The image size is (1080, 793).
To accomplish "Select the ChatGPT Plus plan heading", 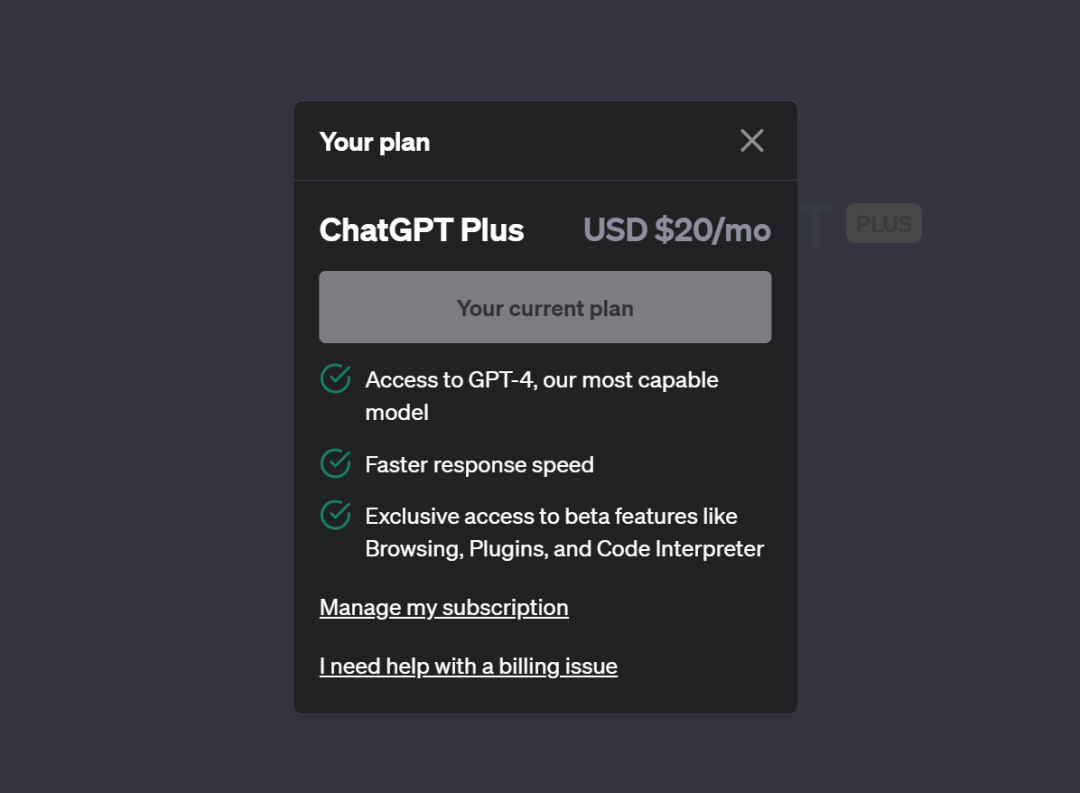I will click(422, 230).
